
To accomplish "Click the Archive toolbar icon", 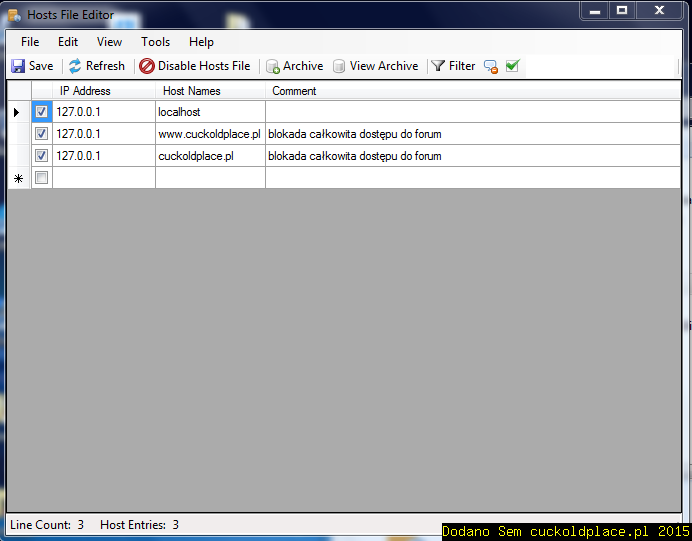I will coord(272,66).
